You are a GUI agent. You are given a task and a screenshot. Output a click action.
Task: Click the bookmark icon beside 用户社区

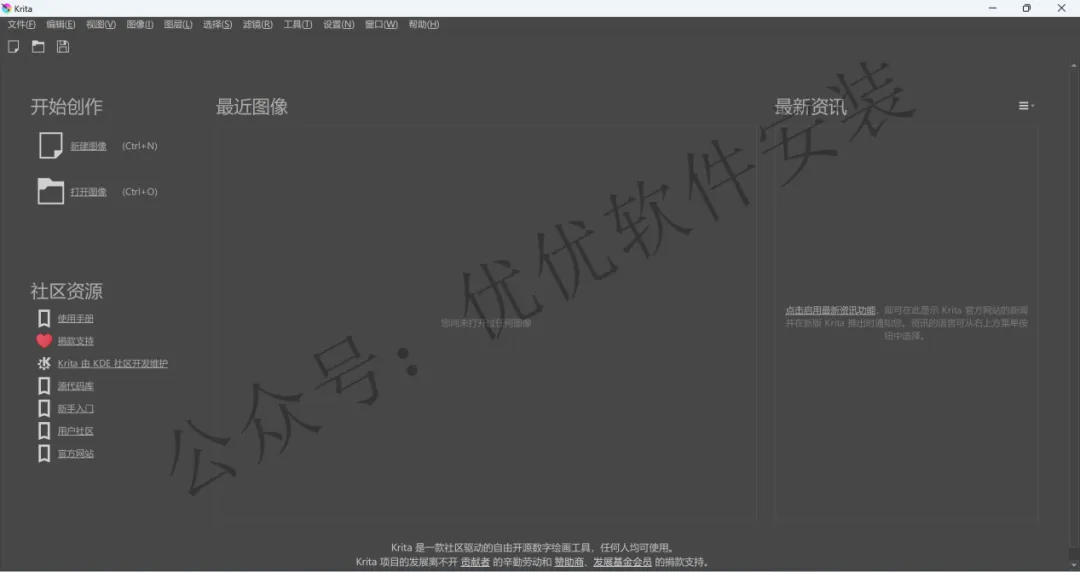44,431
